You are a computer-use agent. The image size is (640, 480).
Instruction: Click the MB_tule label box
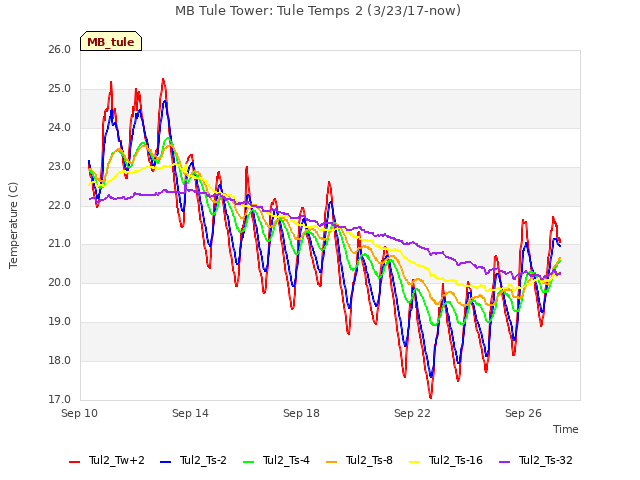point(111,41)
